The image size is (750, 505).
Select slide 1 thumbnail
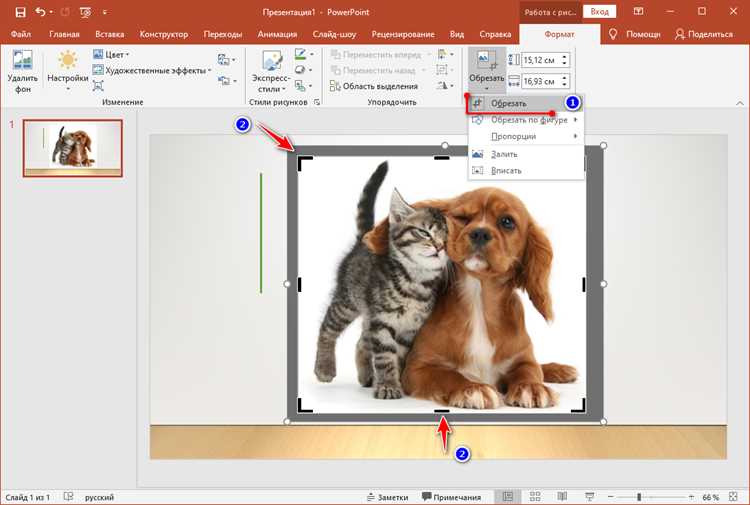[x=73, y=148]
